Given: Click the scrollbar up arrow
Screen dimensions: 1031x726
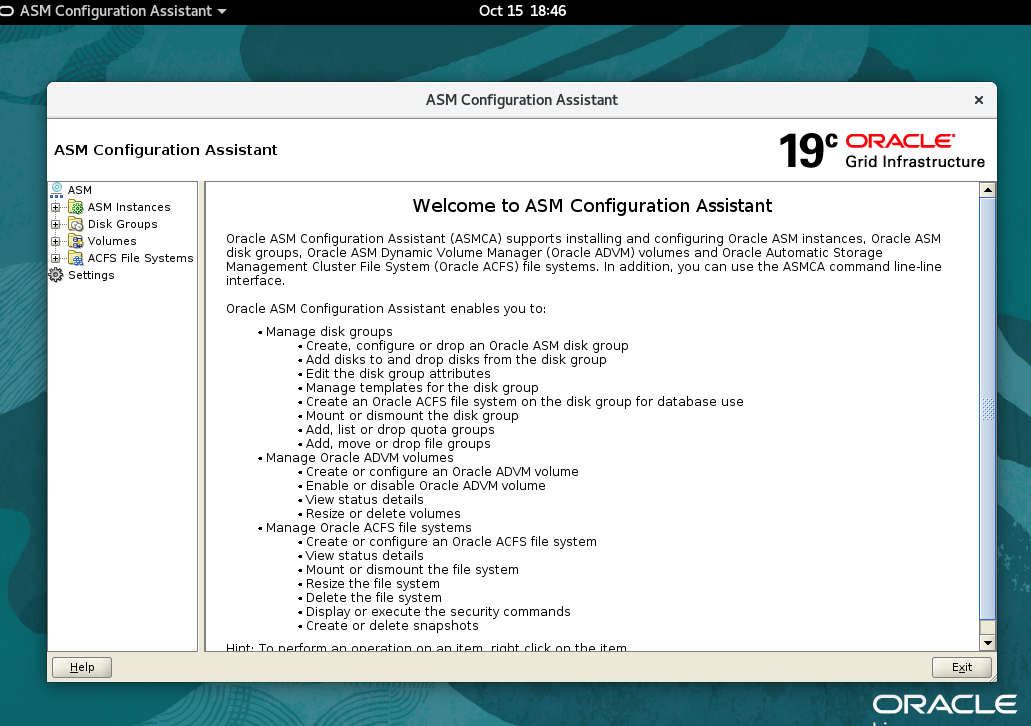Looking at the screenshot, I should pos(987,190).
